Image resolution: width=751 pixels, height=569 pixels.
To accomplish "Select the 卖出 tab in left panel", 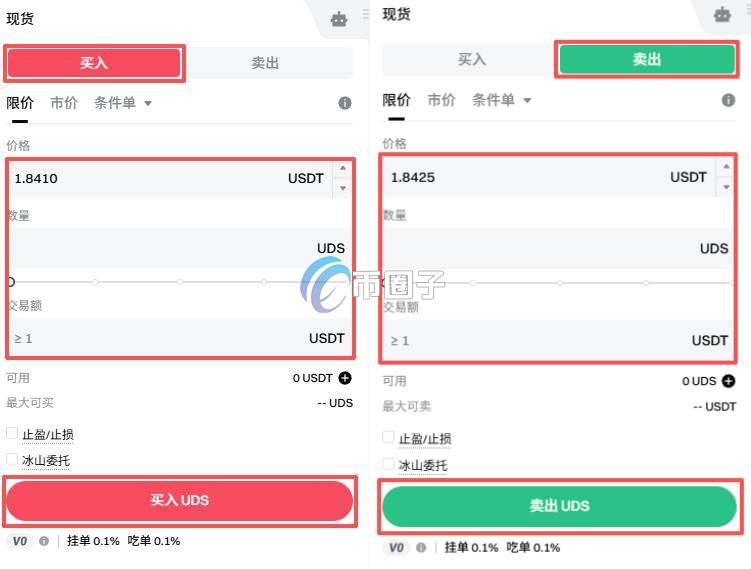I will coord(265,63).
